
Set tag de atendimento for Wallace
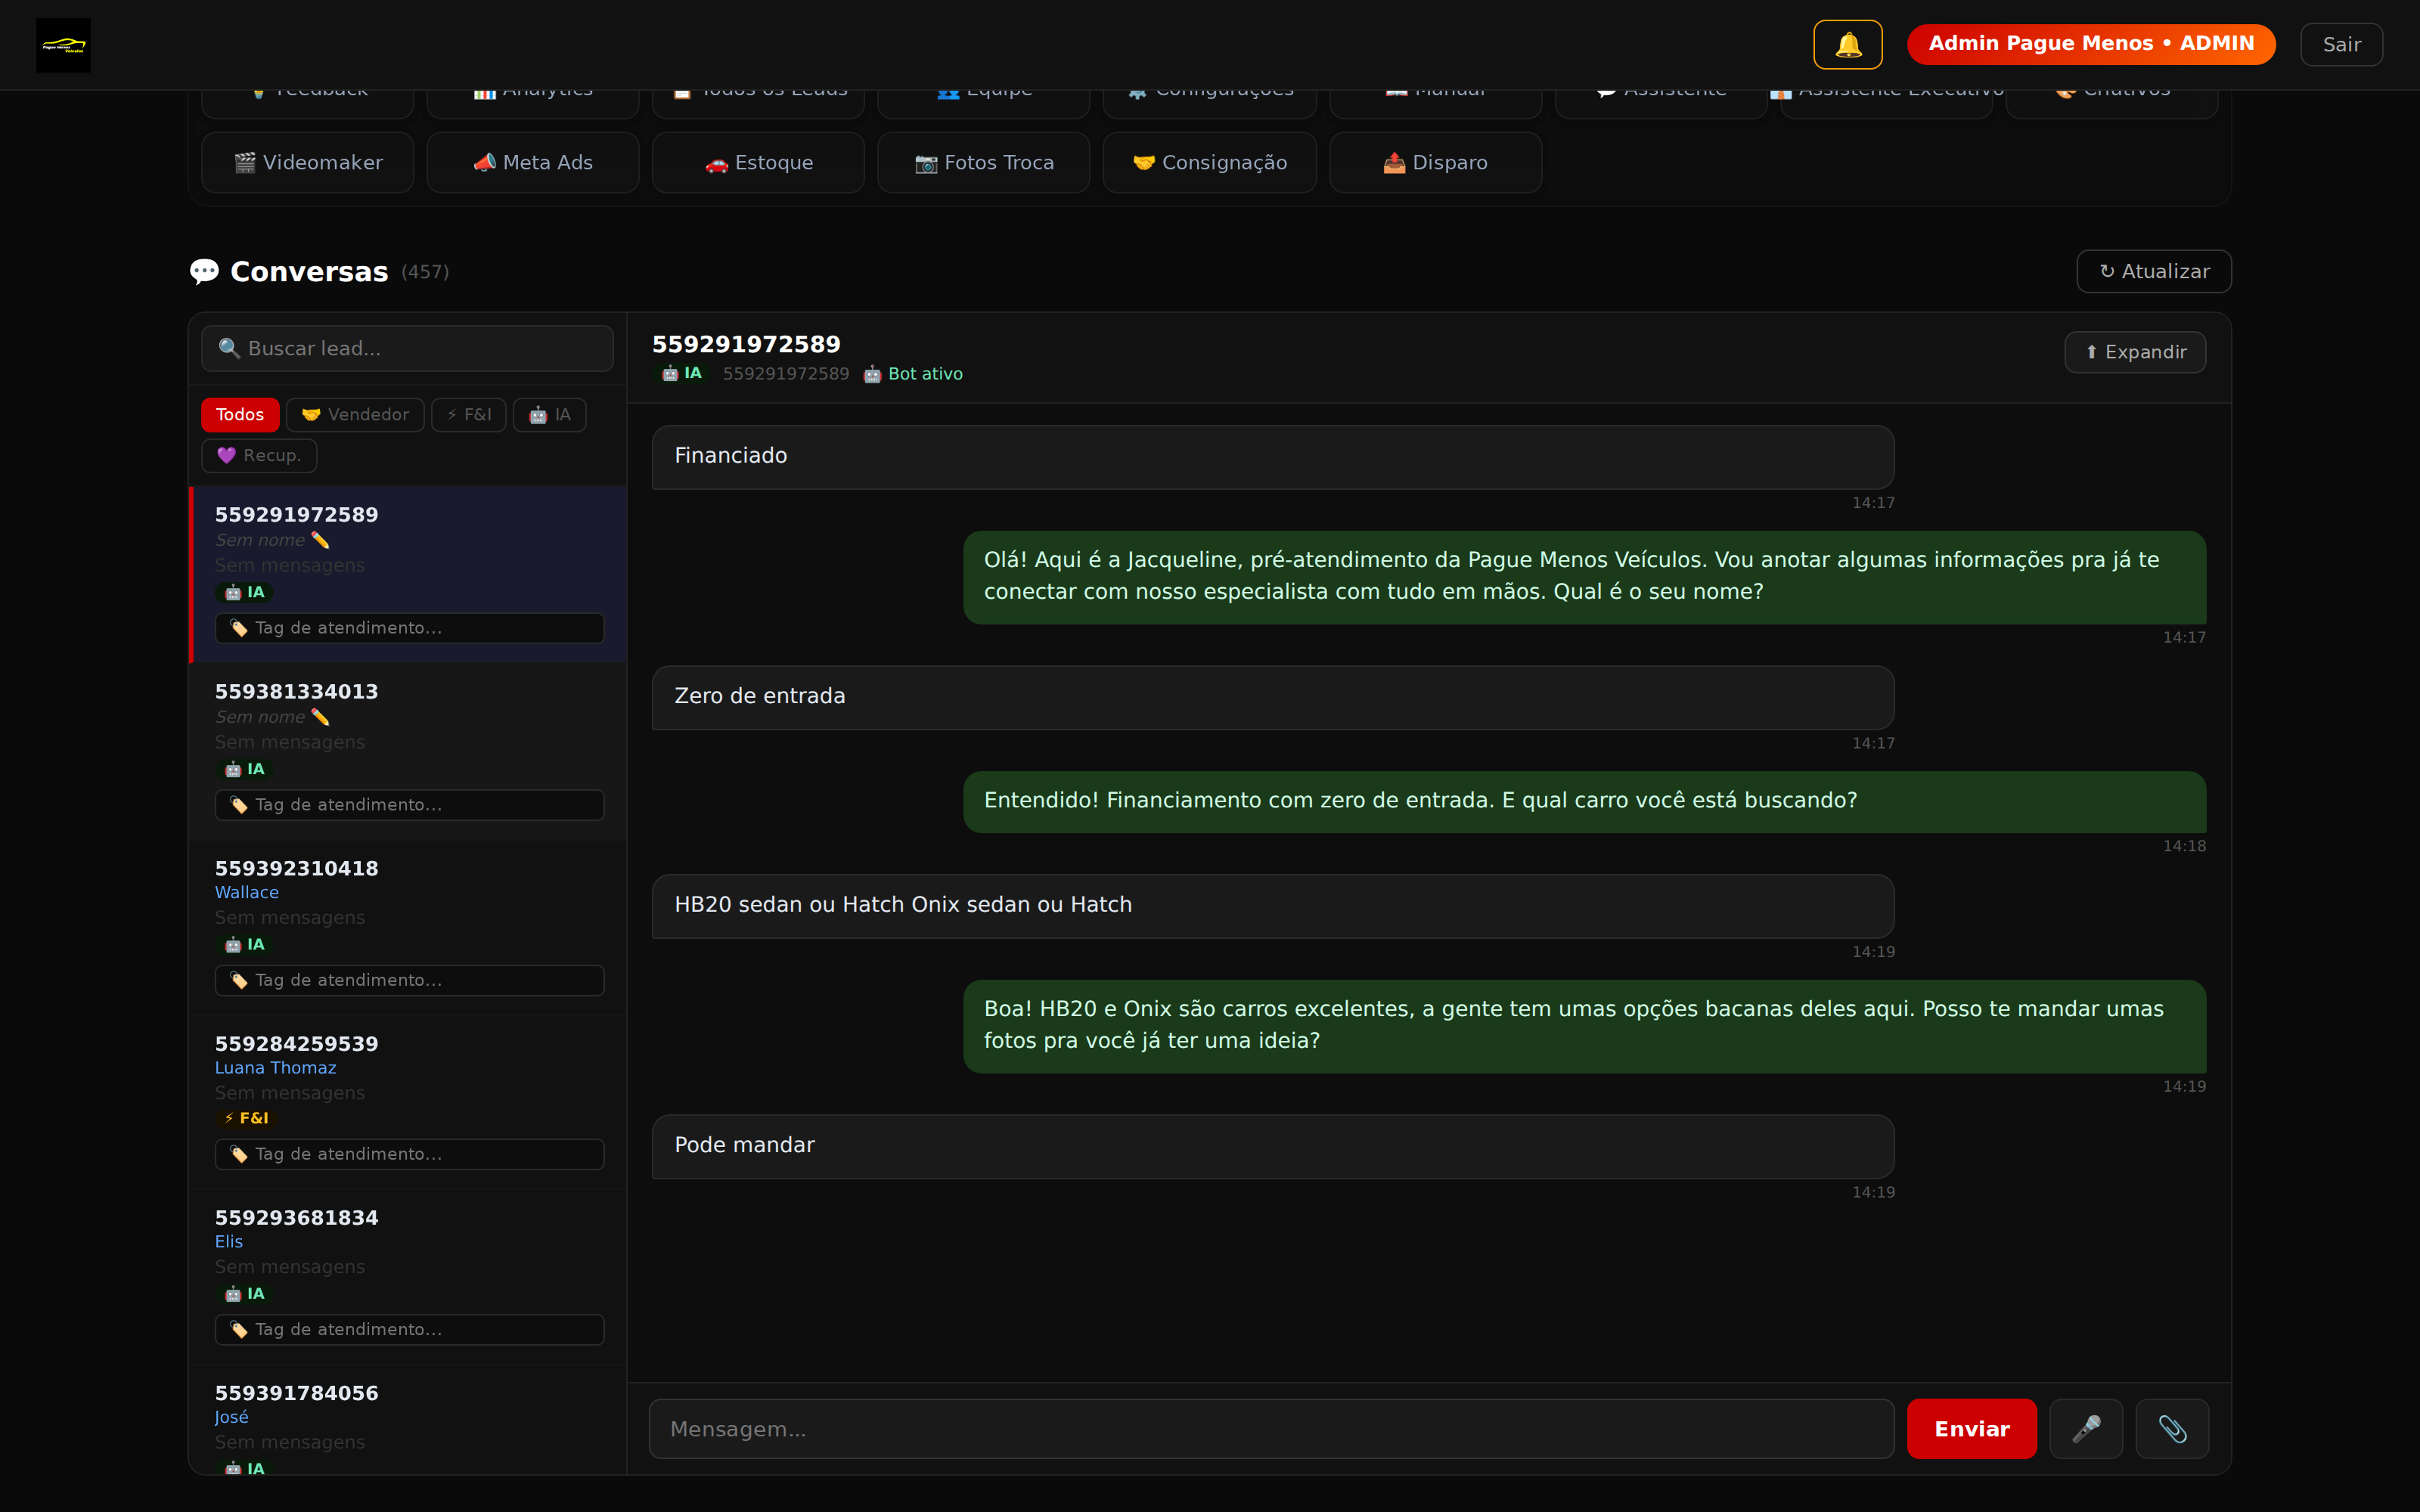(409, 980)
